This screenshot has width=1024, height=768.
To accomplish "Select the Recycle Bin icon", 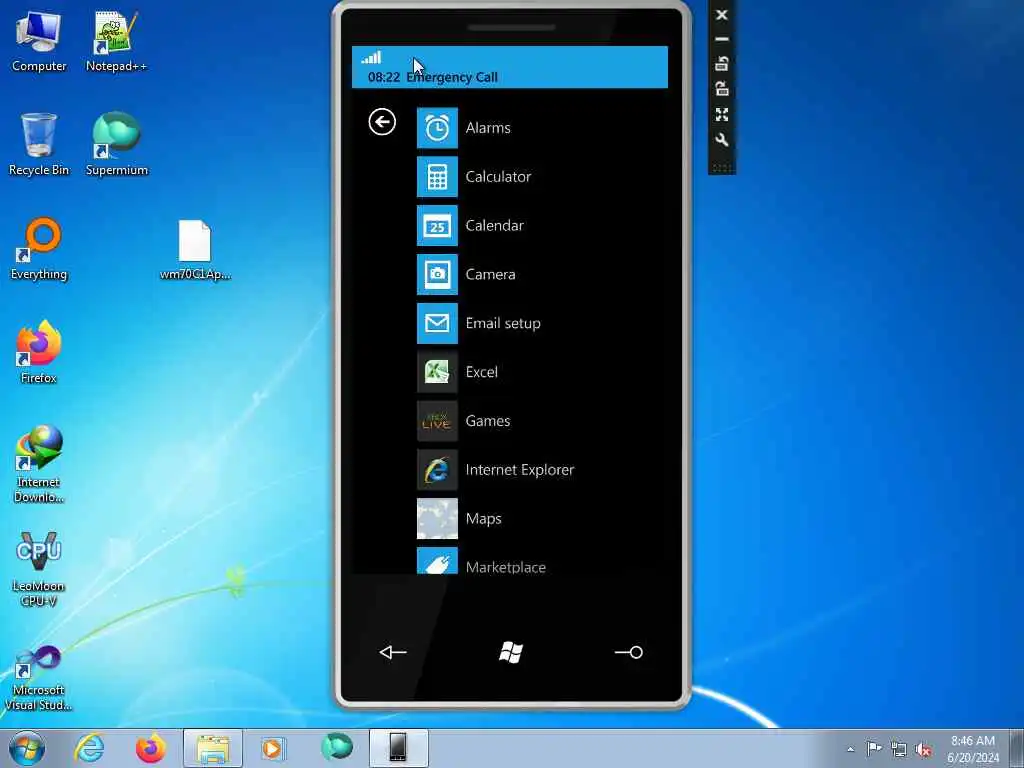I will click(39, 145).
